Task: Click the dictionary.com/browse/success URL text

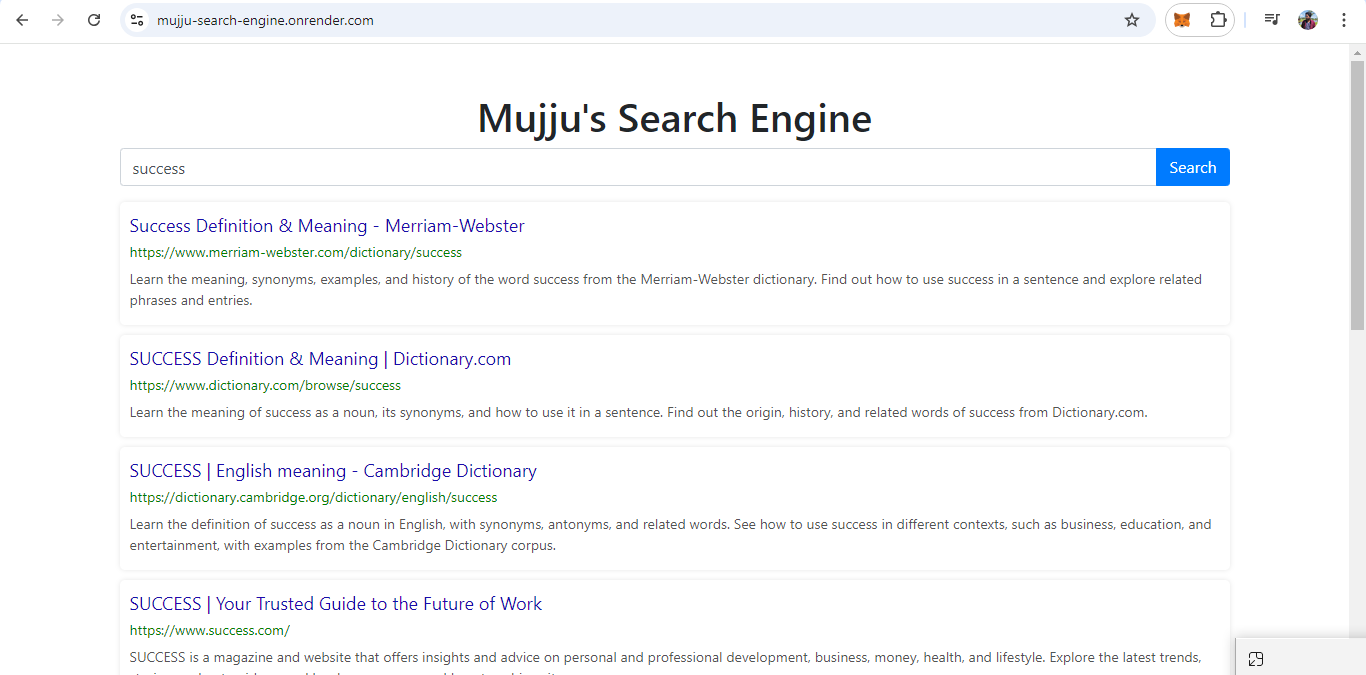Action: [265, 385]
